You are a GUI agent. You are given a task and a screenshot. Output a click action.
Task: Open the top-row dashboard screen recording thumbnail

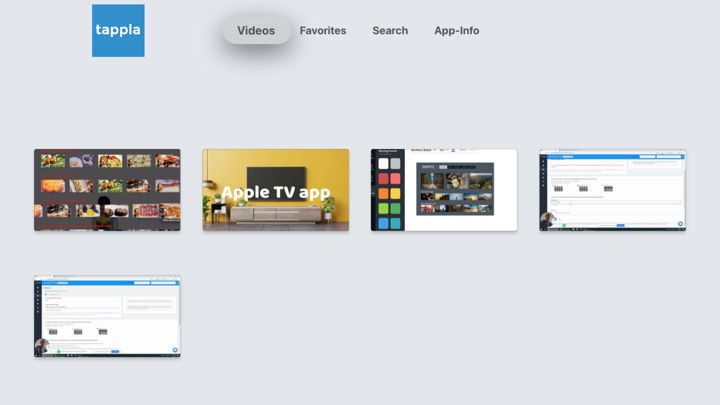(x=613, y=190)
